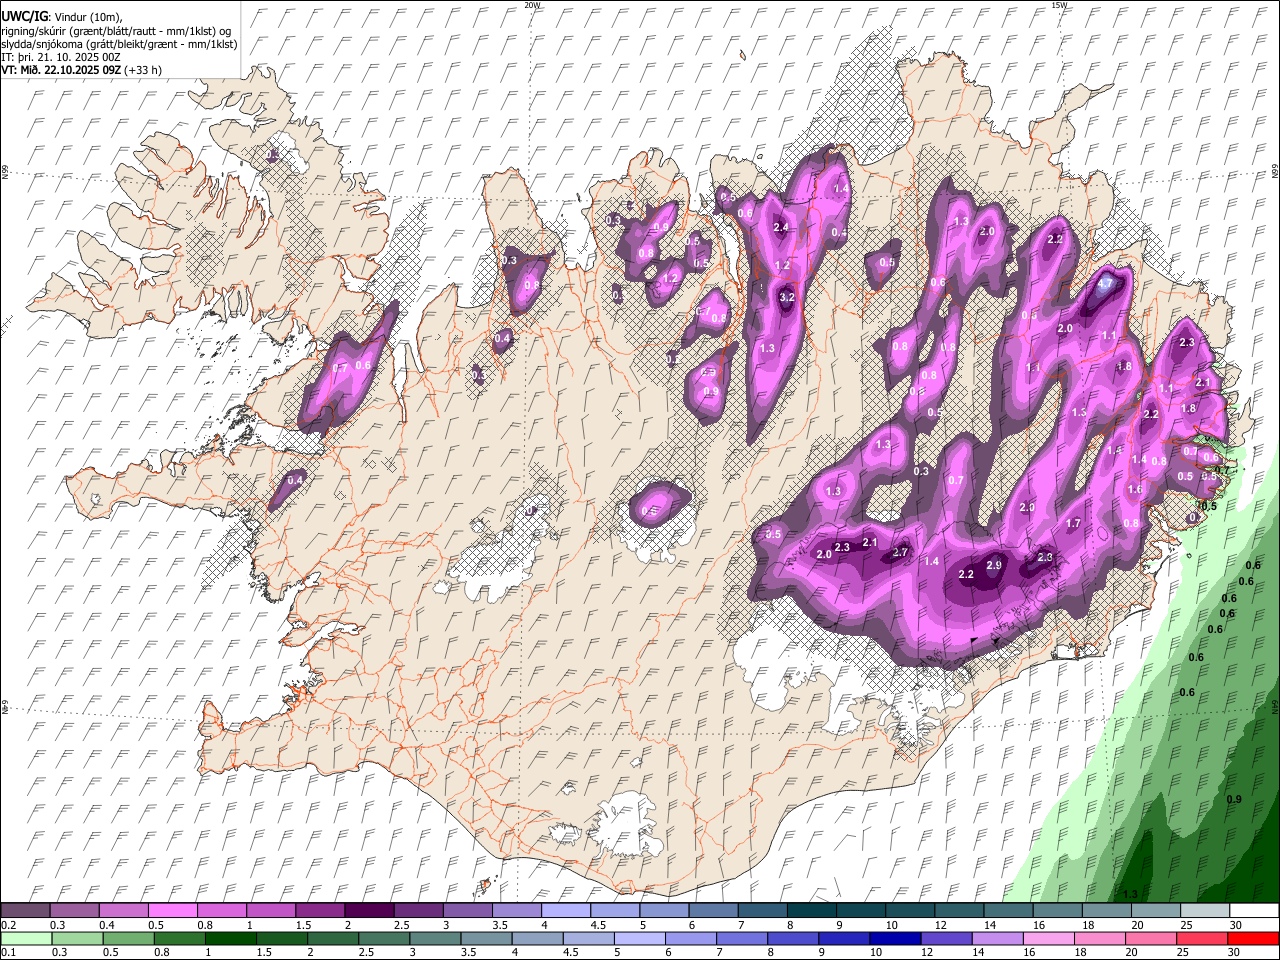Click the snow scale swatch between 1 and 1.5
1280x960 pixels.
[272, 911]
